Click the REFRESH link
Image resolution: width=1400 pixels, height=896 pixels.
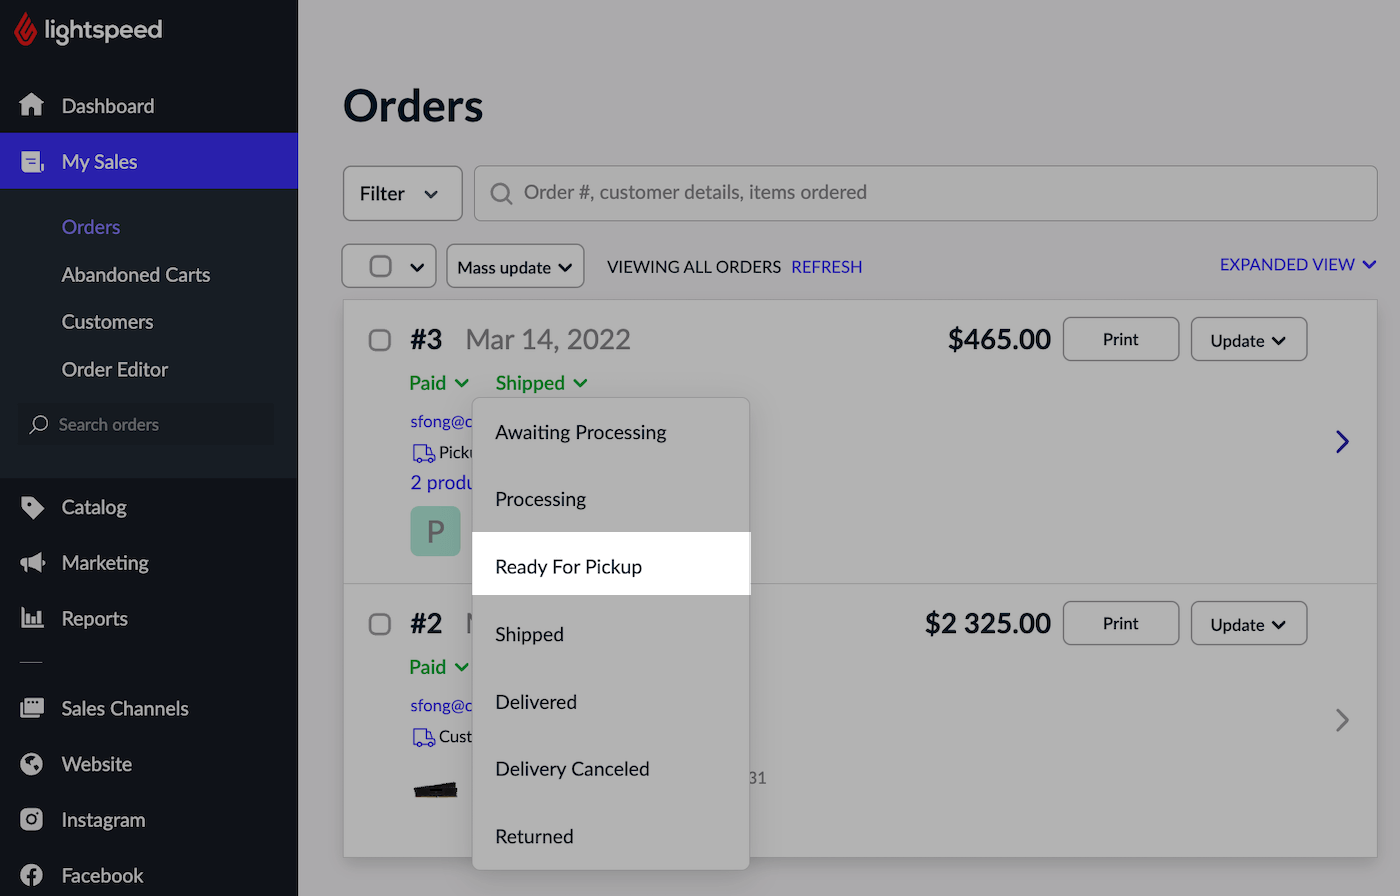pos(826,267)
